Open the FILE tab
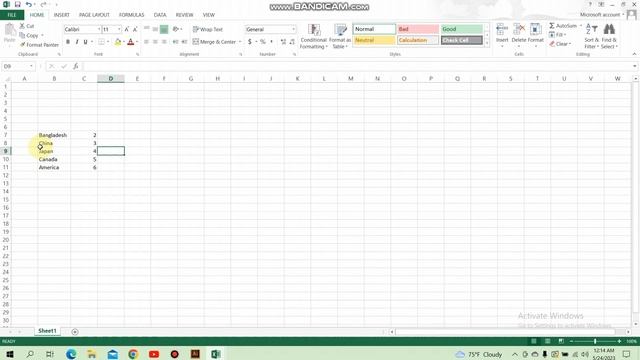640x360 pixels. (x=12, y=15)
